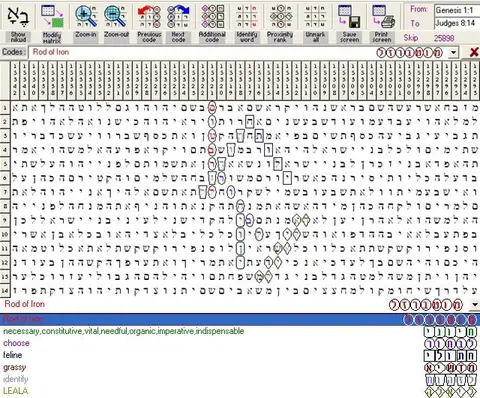
Task: Select the 'grassy' list row
Action: click(x=240, y=367)
